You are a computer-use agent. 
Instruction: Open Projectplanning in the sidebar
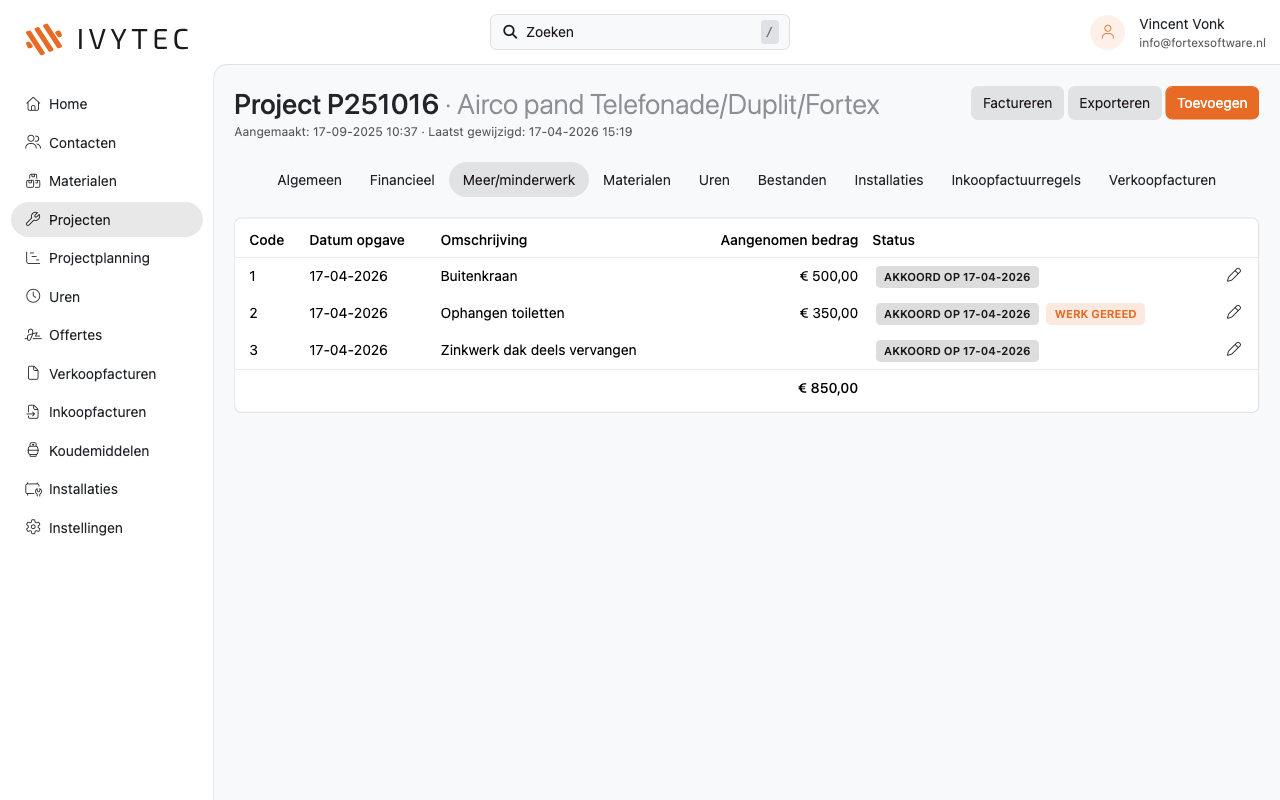click(x=97, y=258)
